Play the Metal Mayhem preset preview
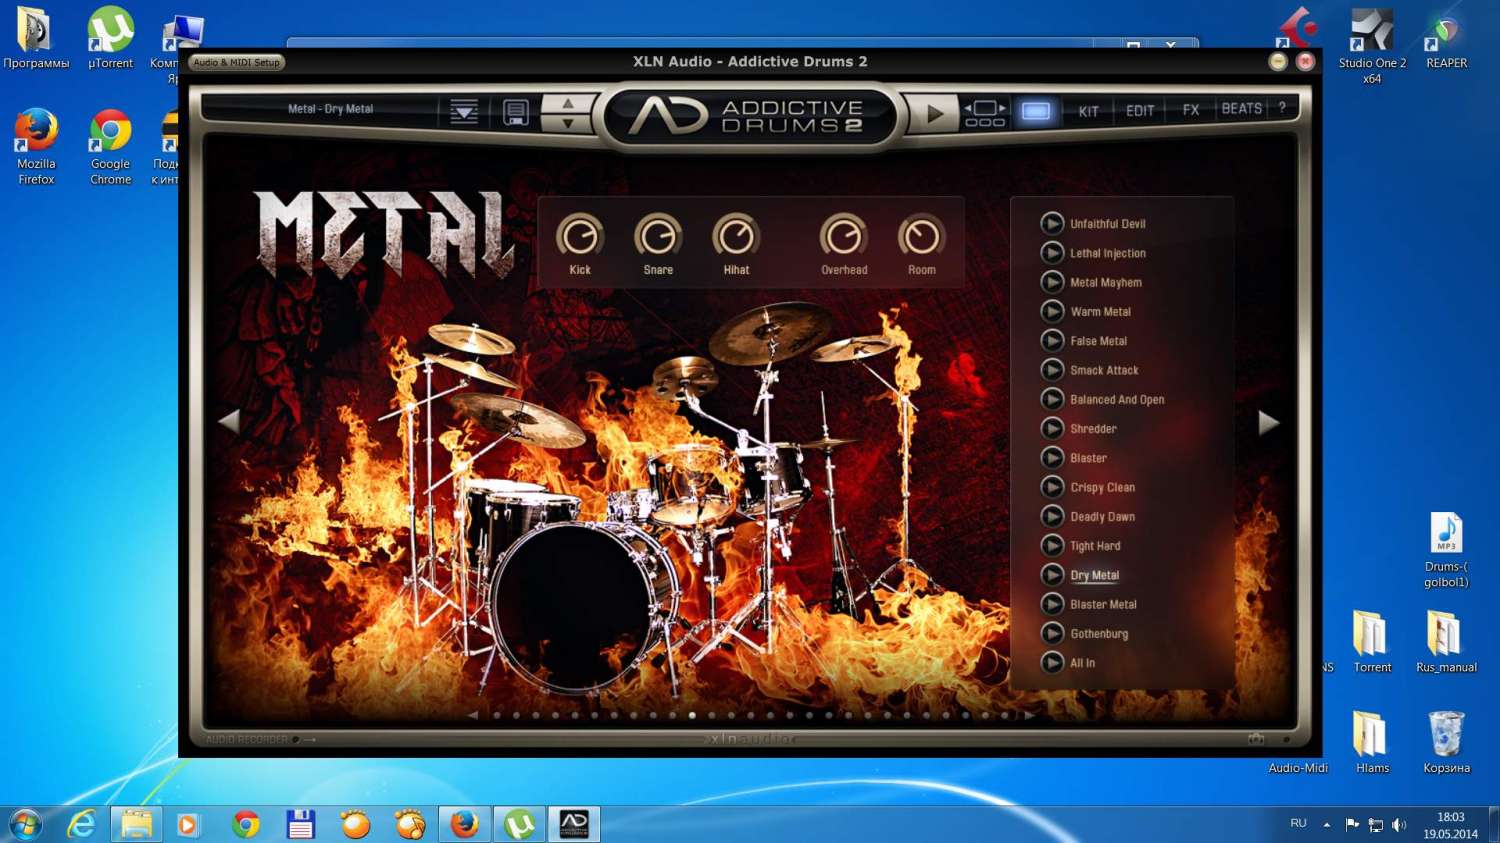Image resolution: width=1500 pixels, height=843 pixels. 1052,283
